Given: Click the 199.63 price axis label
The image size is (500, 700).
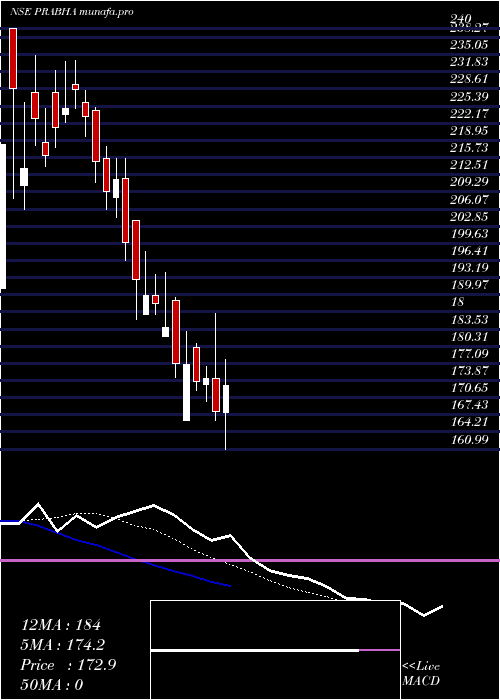Looking at the screenshot, I should pos(469,233).
